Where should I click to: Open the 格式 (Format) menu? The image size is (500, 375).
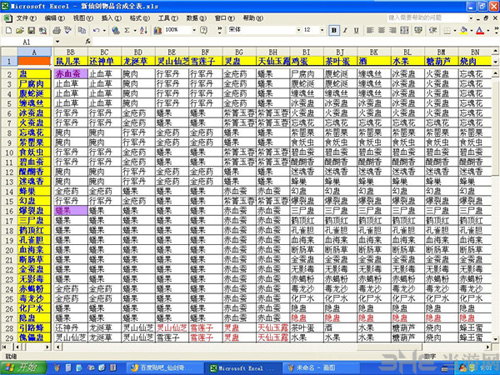140,18
